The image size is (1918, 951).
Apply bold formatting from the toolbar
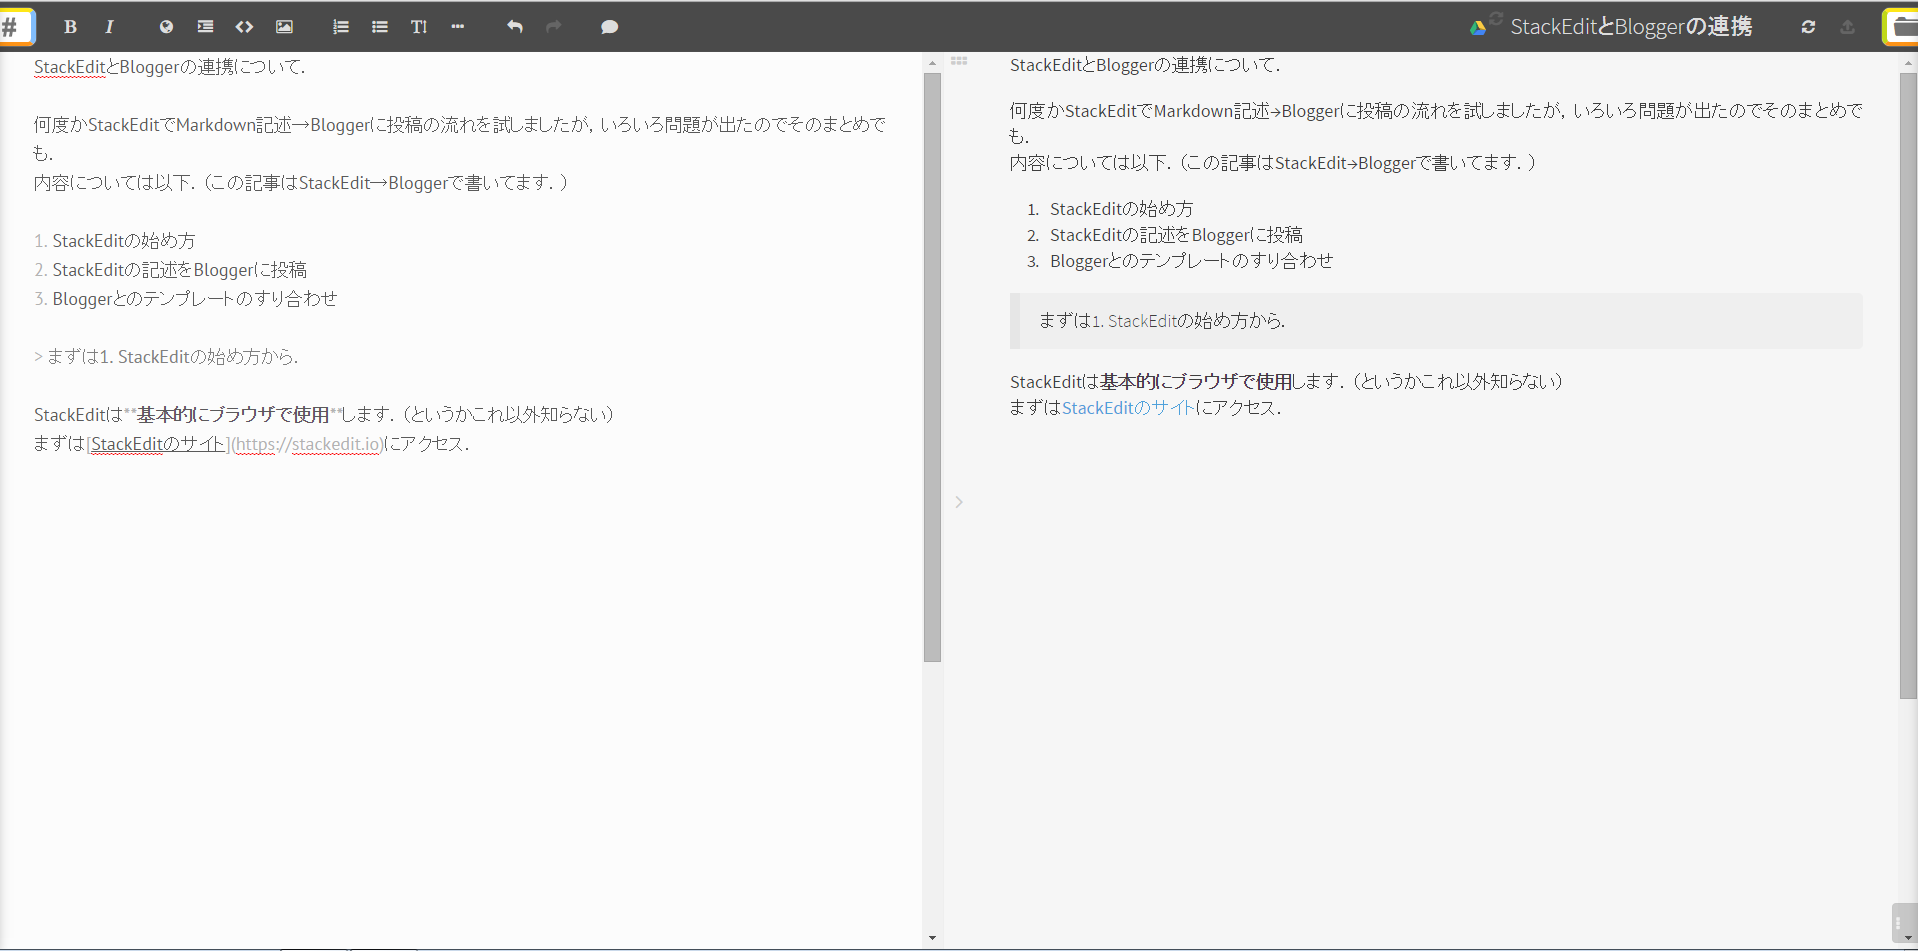click(70, 27)
